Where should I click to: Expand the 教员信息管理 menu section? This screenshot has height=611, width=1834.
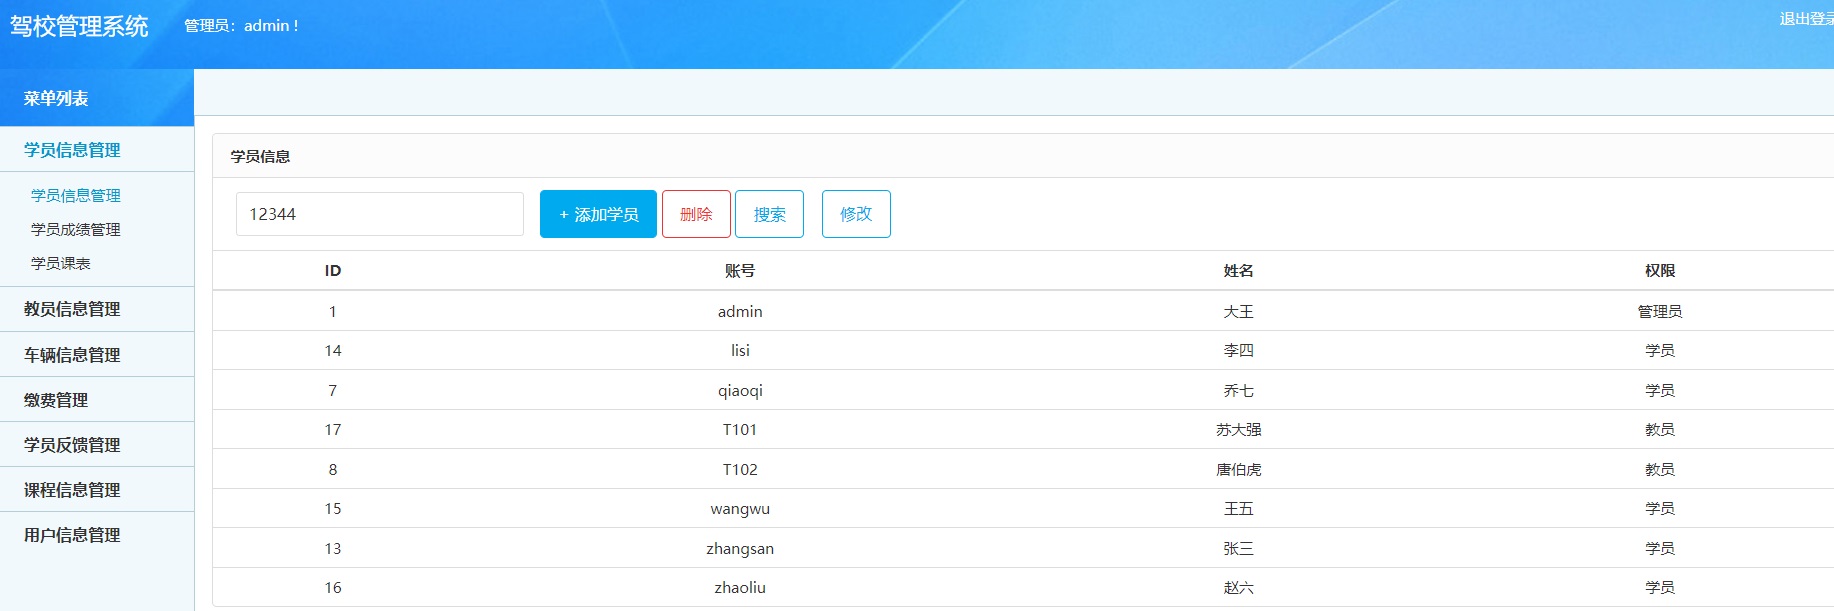click(97, 309)
